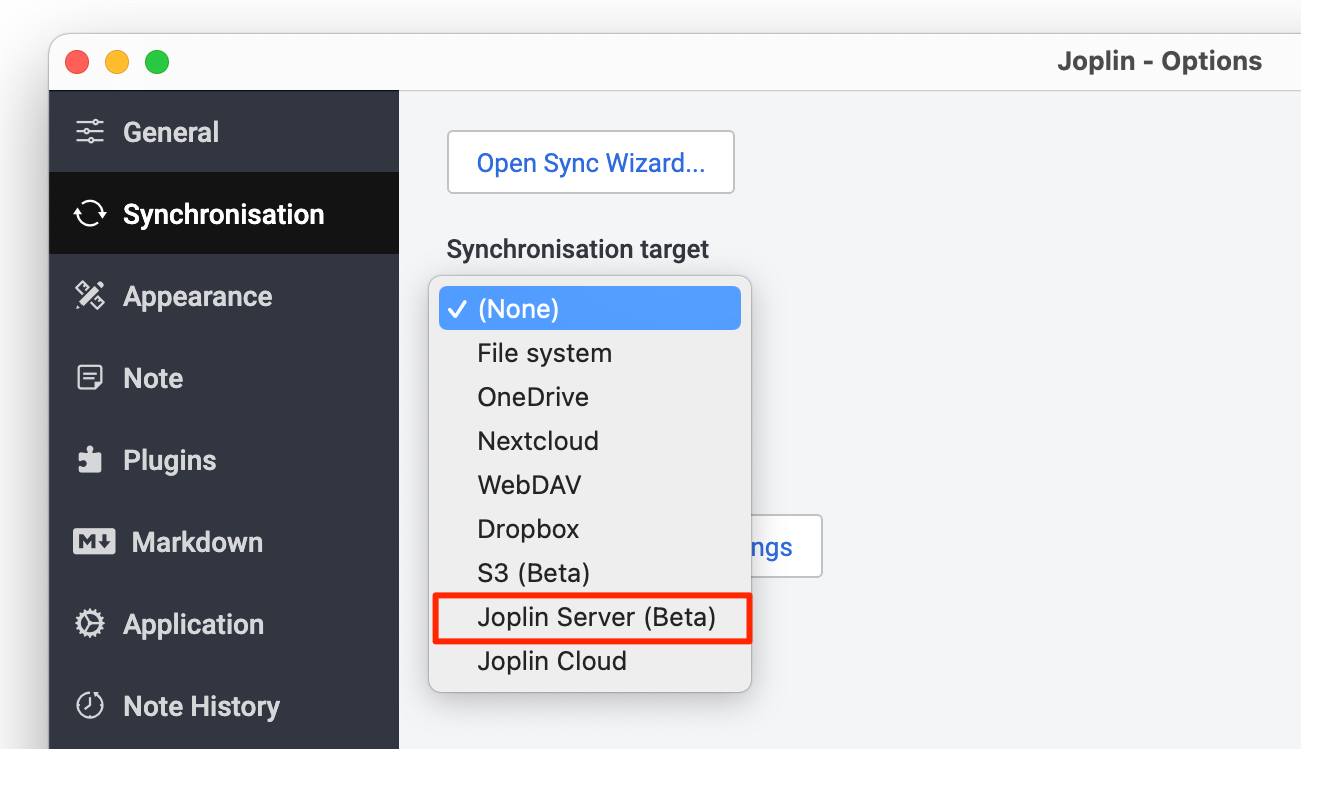This screenshot has width=1342, height=790.
Task: Click the Open Sync Wizard button
Action: [x=590, y=162]
